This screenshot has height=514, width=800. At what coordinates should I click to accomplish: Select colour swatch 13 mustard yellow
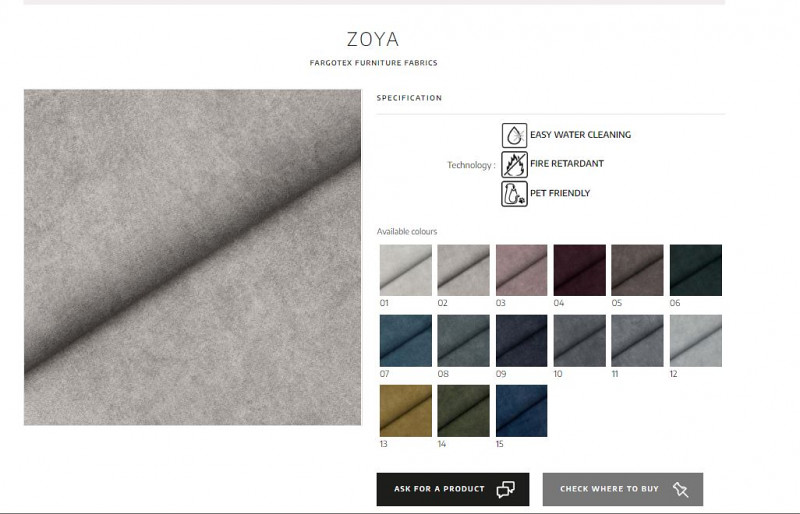pos(406,411)
